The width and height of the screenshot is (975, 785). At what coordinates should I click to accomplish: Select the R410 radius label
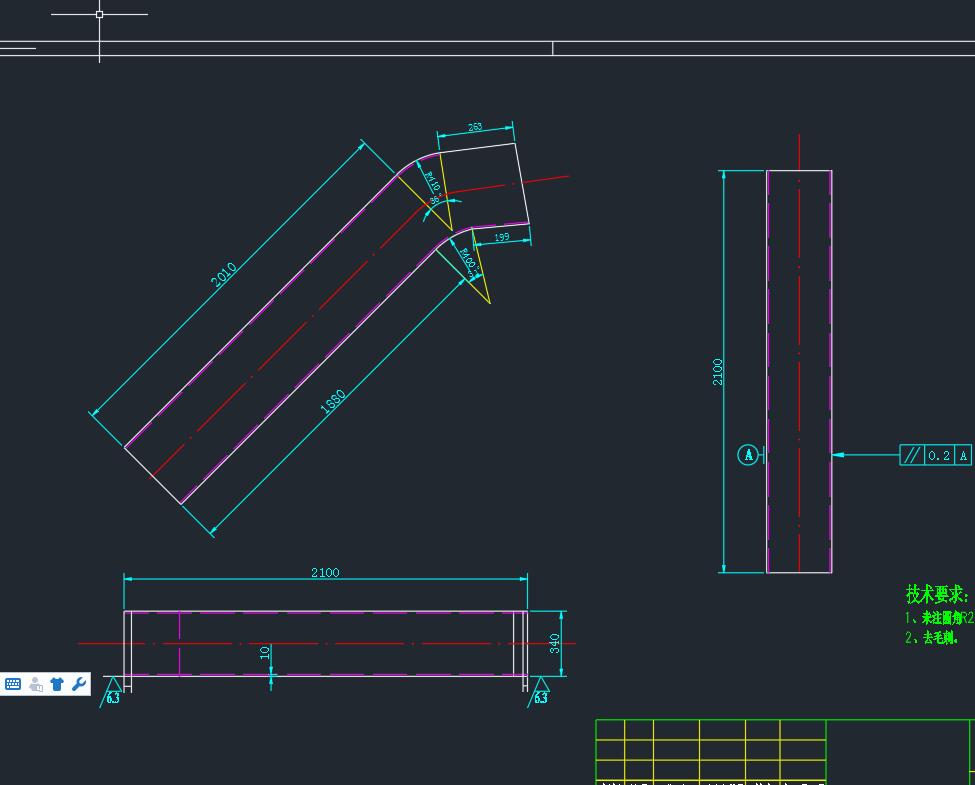coord(432,181)
